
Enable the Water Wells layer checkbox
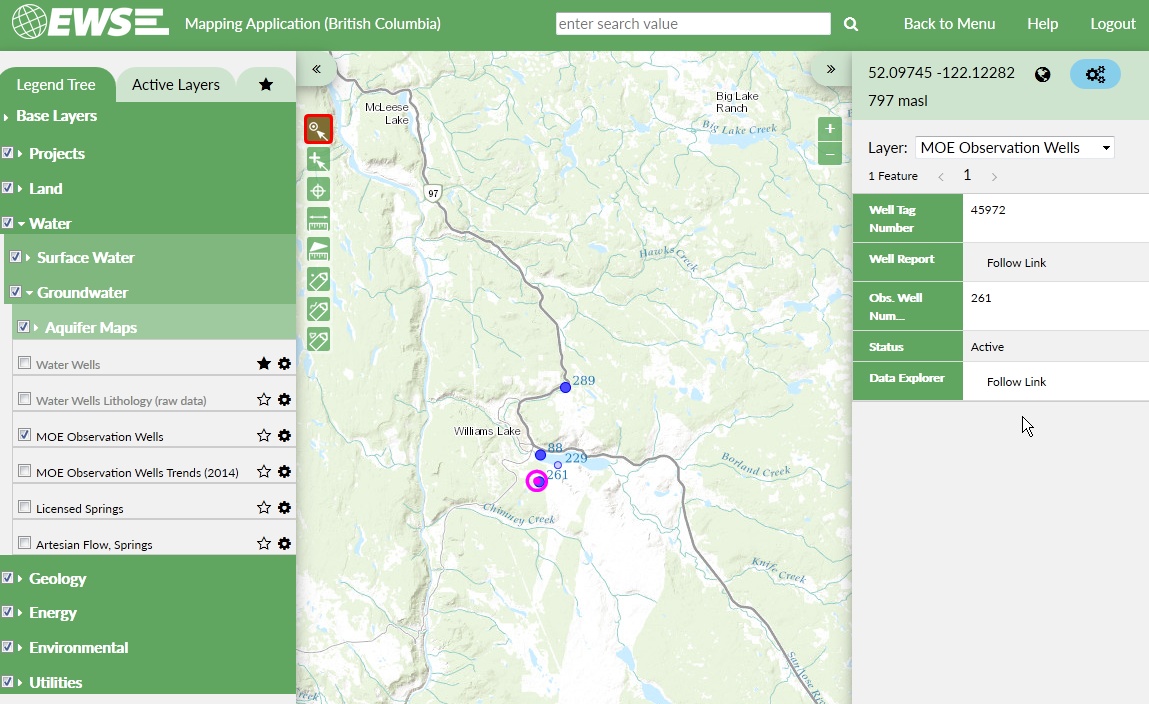[x=24, y=363]
